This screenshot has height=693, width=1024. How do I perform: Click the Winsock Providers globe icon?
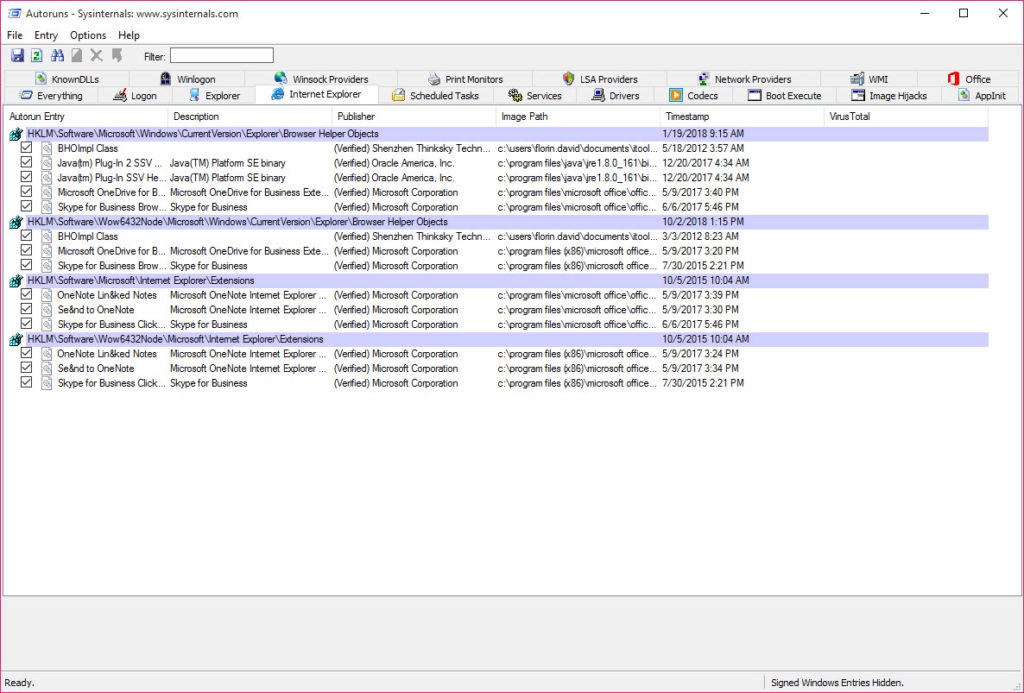point(281,78)
